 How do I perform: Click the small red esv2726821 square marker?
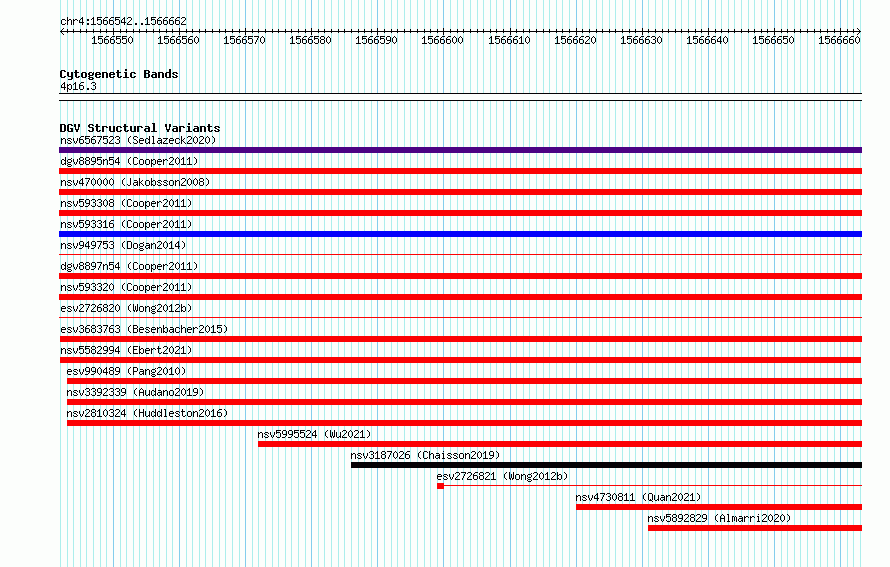(x=440, y=486)
